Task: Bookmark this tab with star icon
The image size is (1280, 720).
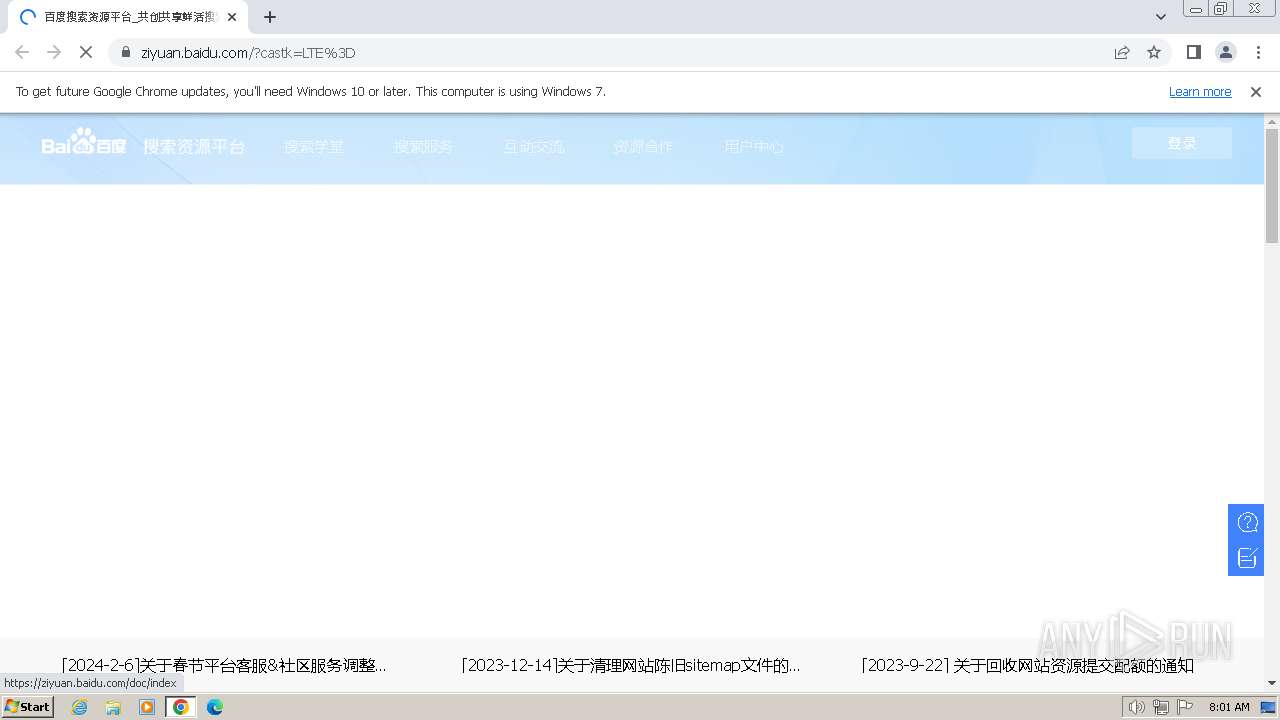Action: [x=1154, y=52]
